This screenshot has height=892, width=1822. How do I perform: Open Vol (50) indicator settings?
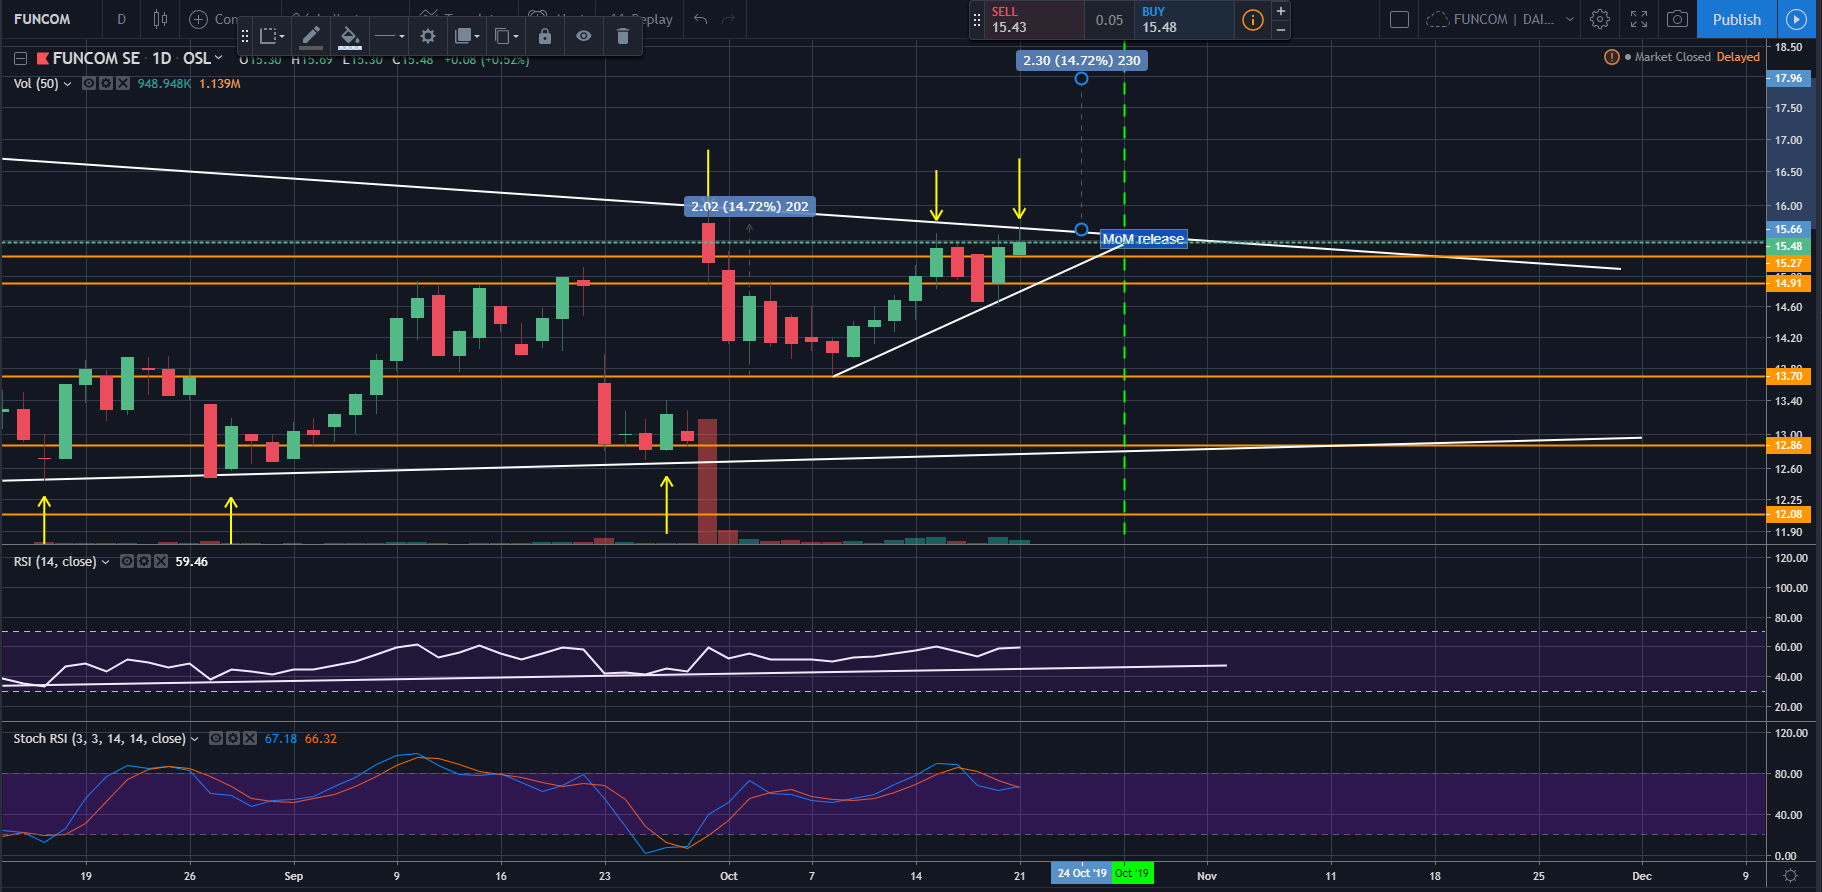(106, 84)
